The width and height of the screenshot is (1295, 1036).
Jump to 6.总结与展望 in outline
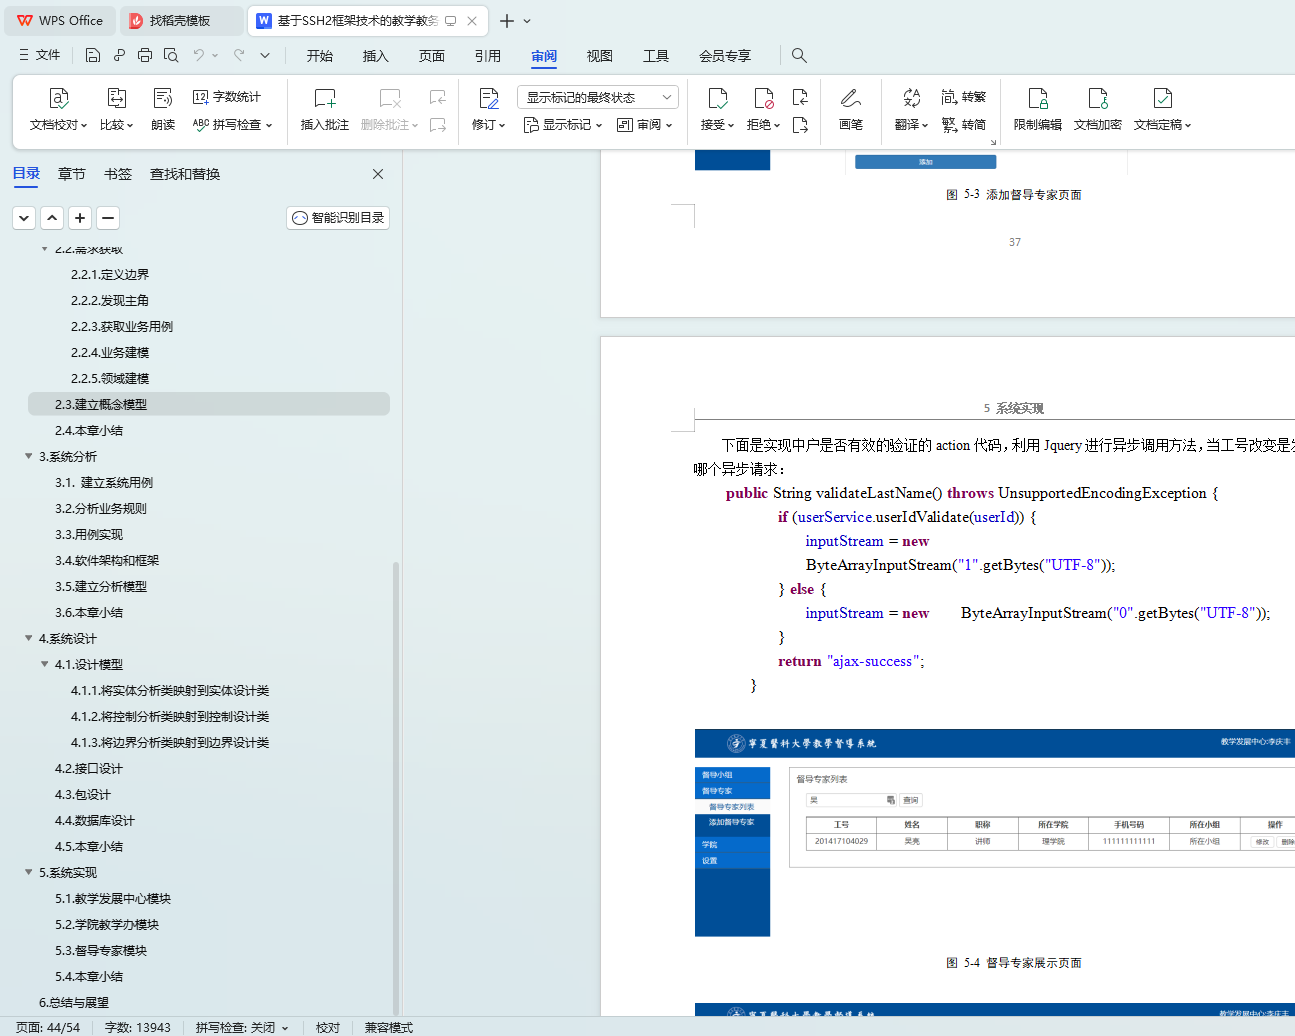(x=74, y=1002)
